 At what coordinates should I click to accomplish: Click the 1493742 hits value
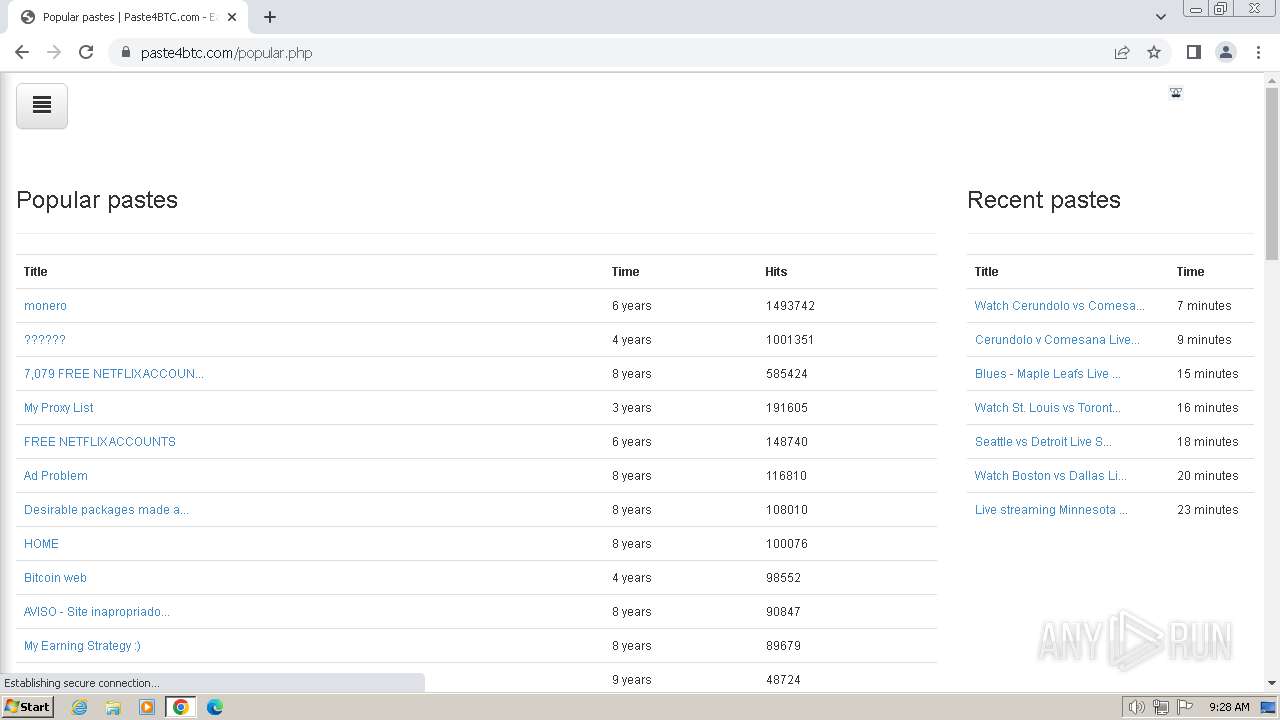[x=790, y=306]
